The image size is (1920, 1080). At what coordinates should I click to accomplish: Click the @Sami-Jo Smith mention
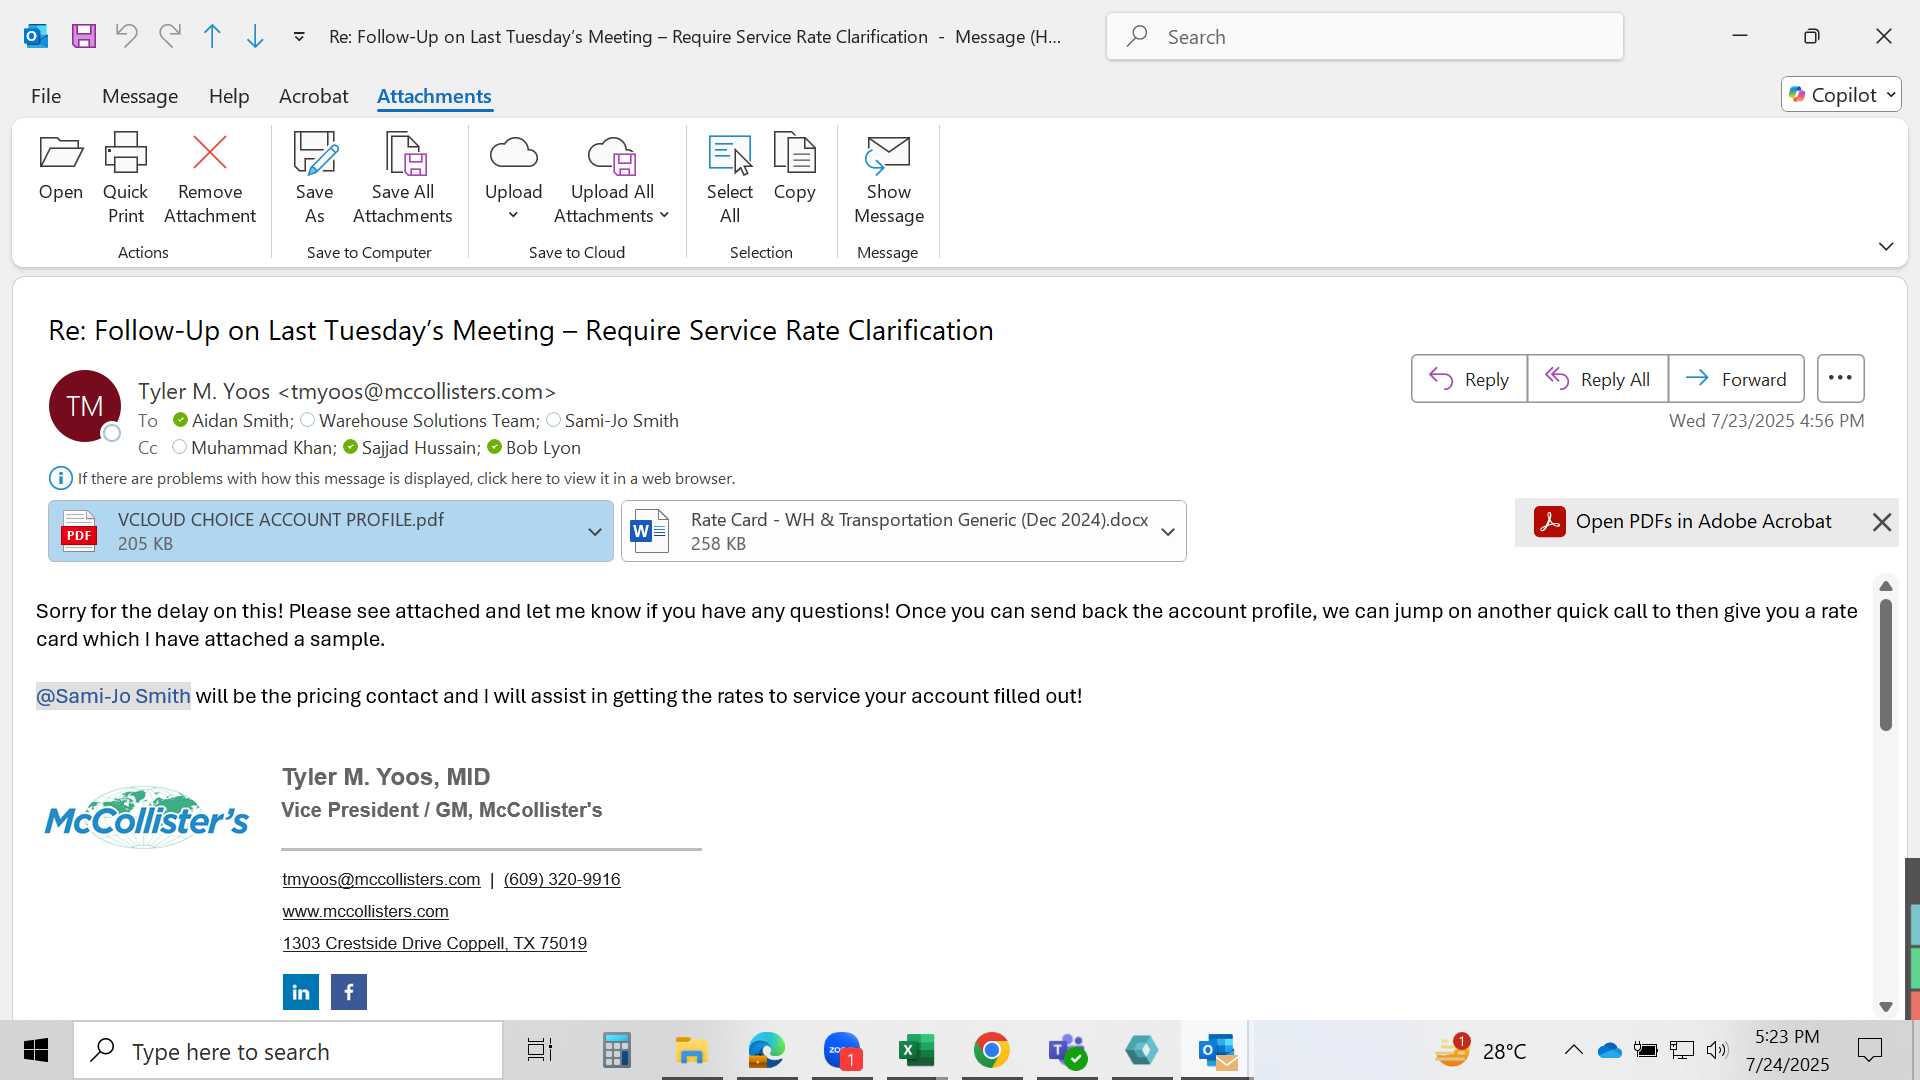point(113,696)
